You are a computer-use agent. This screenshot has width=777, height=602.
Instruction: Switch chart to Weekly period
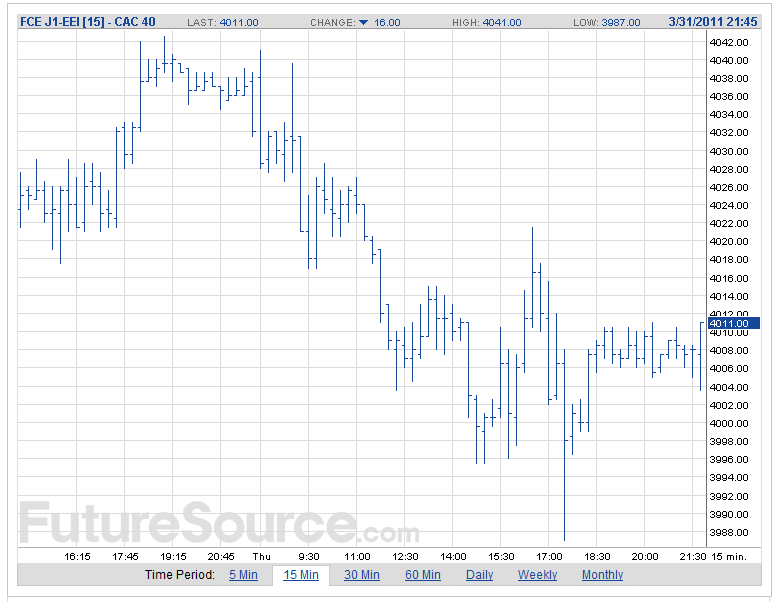pyautogui.click(x=537, y=575)
